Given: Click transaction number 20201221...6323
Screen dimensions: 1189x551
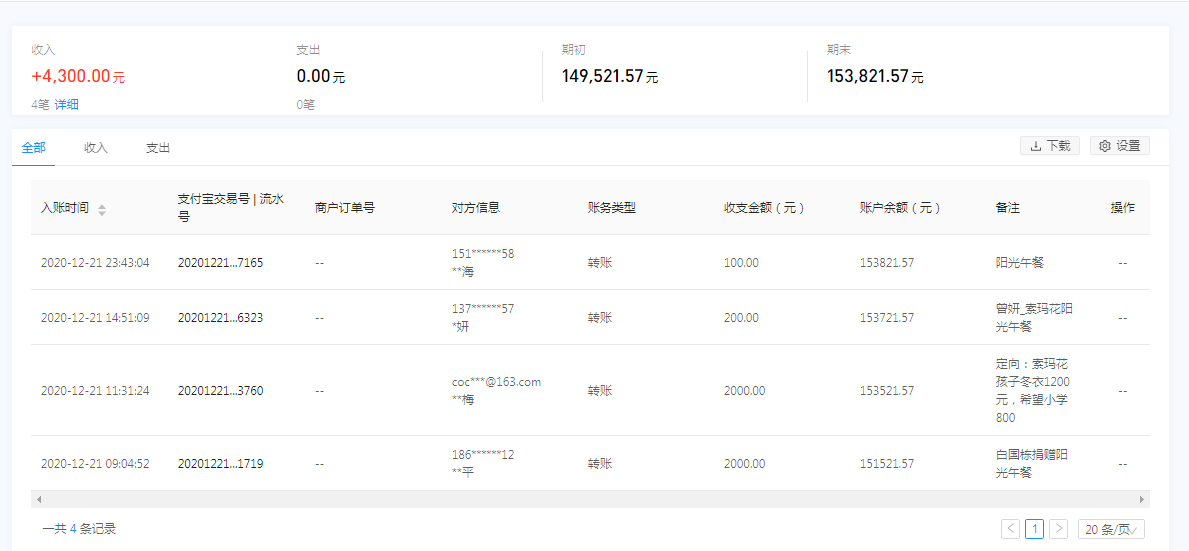Looking at the screenshot, I should coord(220,318).
